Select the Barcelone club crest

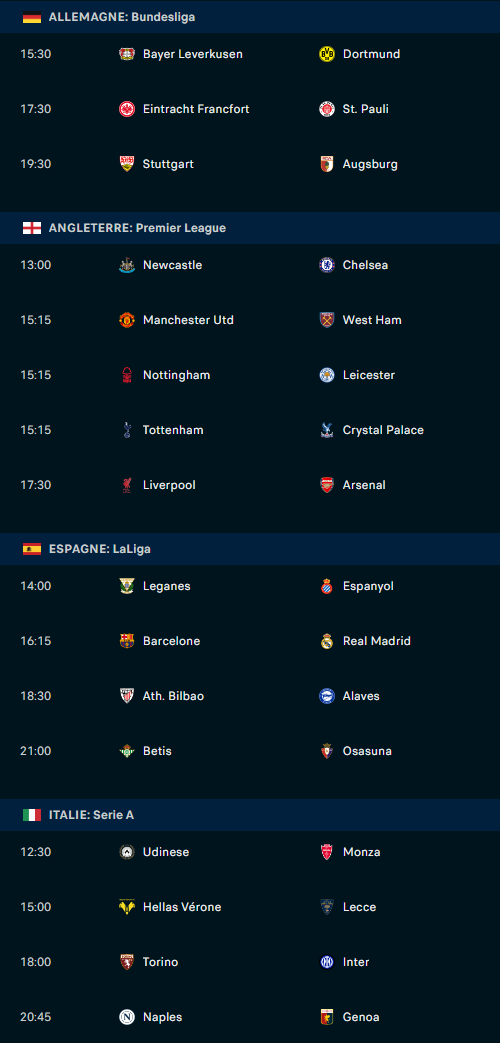coord(127,641)
